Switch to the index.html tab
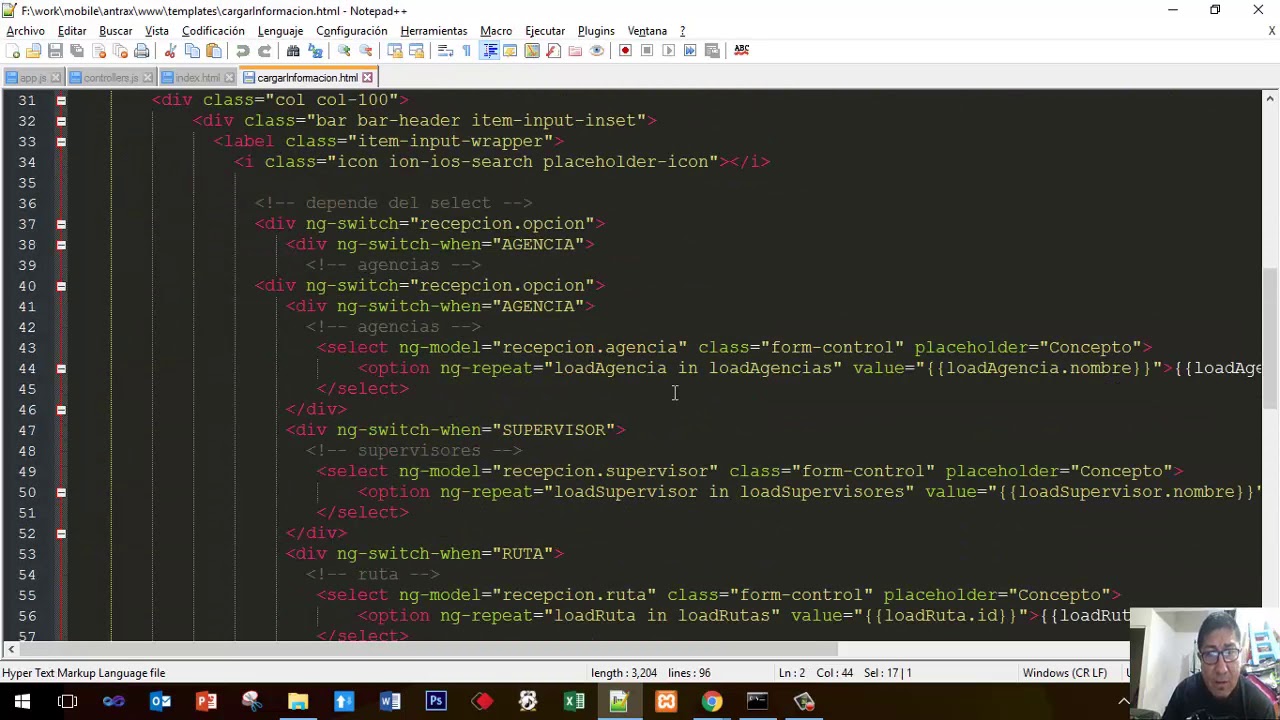The height and width of the screenshot is (720, 1280). point(197,78)
